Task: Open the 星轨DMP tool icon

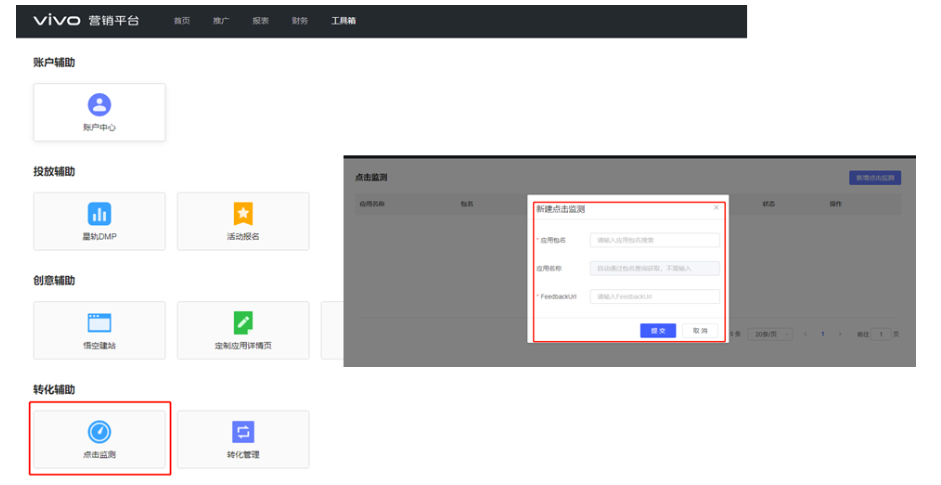Action: coord(99,213)
